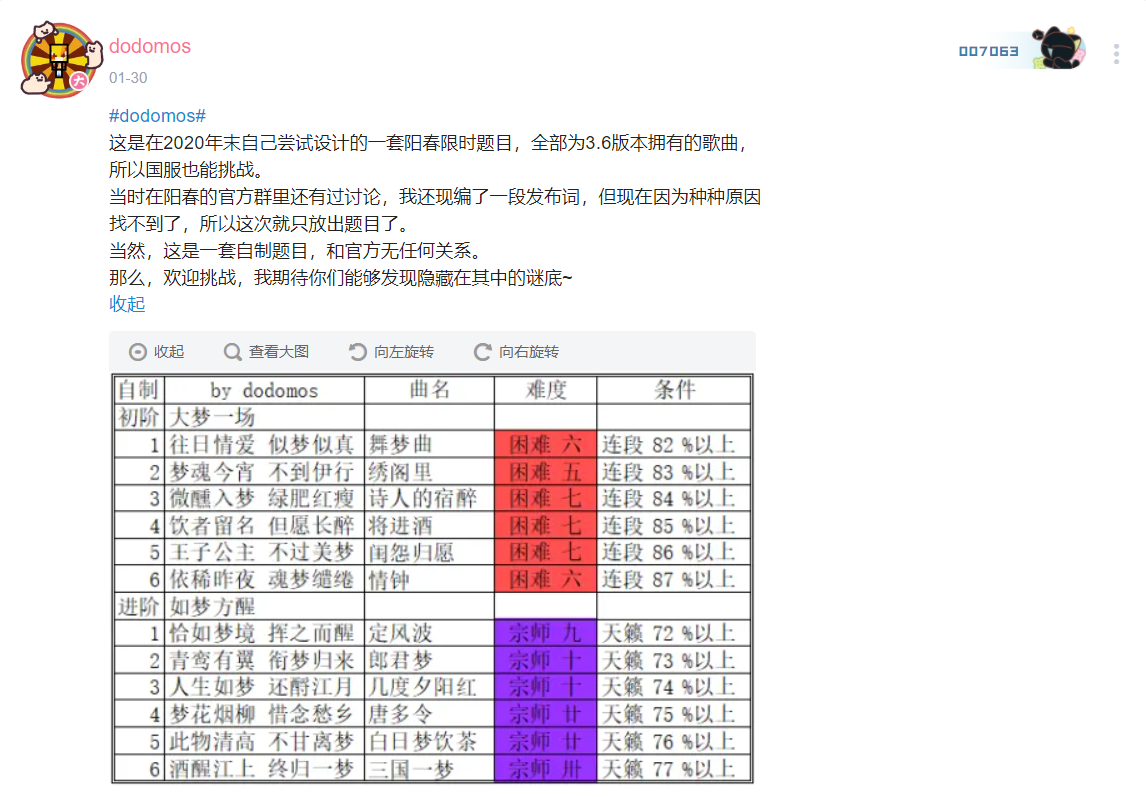Image resolution: width=1146 pixels, height=797 pixels.
Task: Click the 白日梦饮茶 song cell
Action: click(429, 741)
